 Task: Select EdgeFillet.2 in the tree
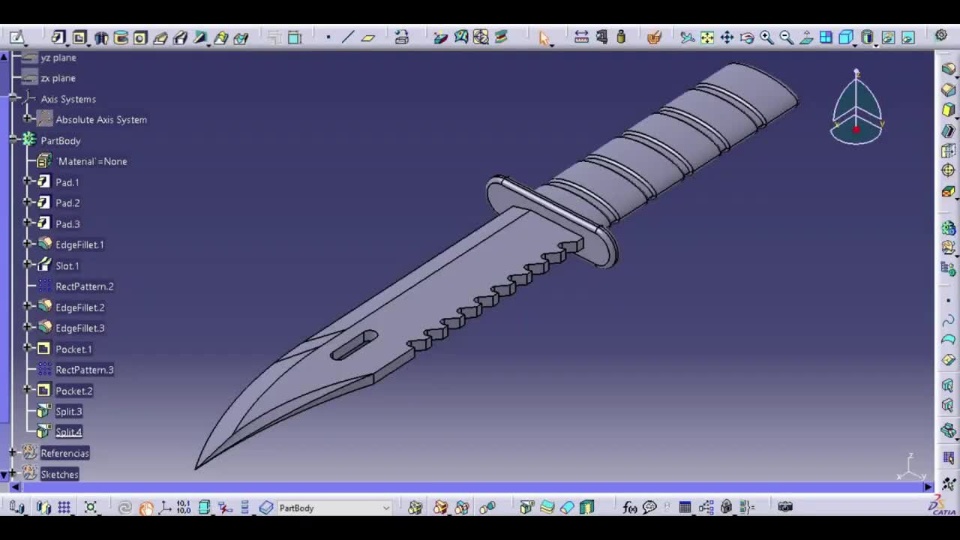coord(80,307)
